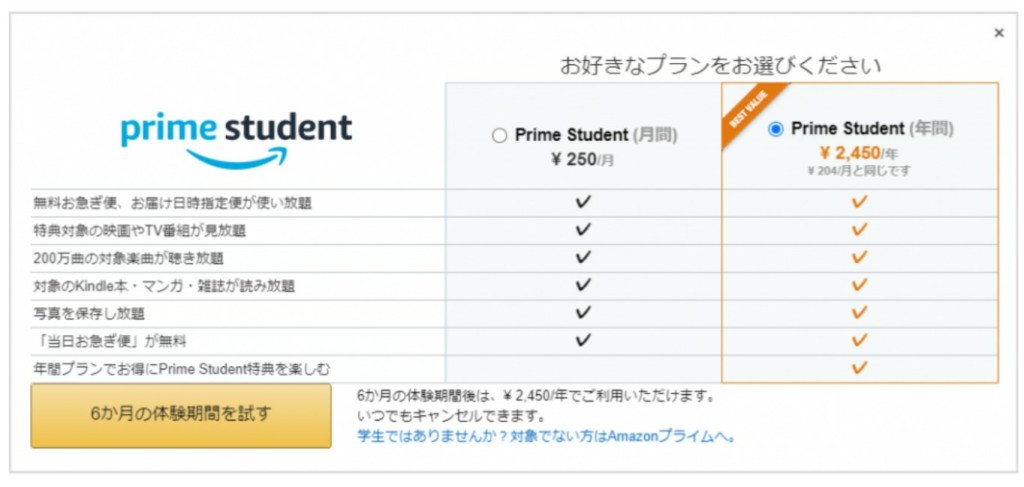The image size is (1024, 487).
Task: Click the BEST VALUE ribbon badge
Action: tap(748, 112)
